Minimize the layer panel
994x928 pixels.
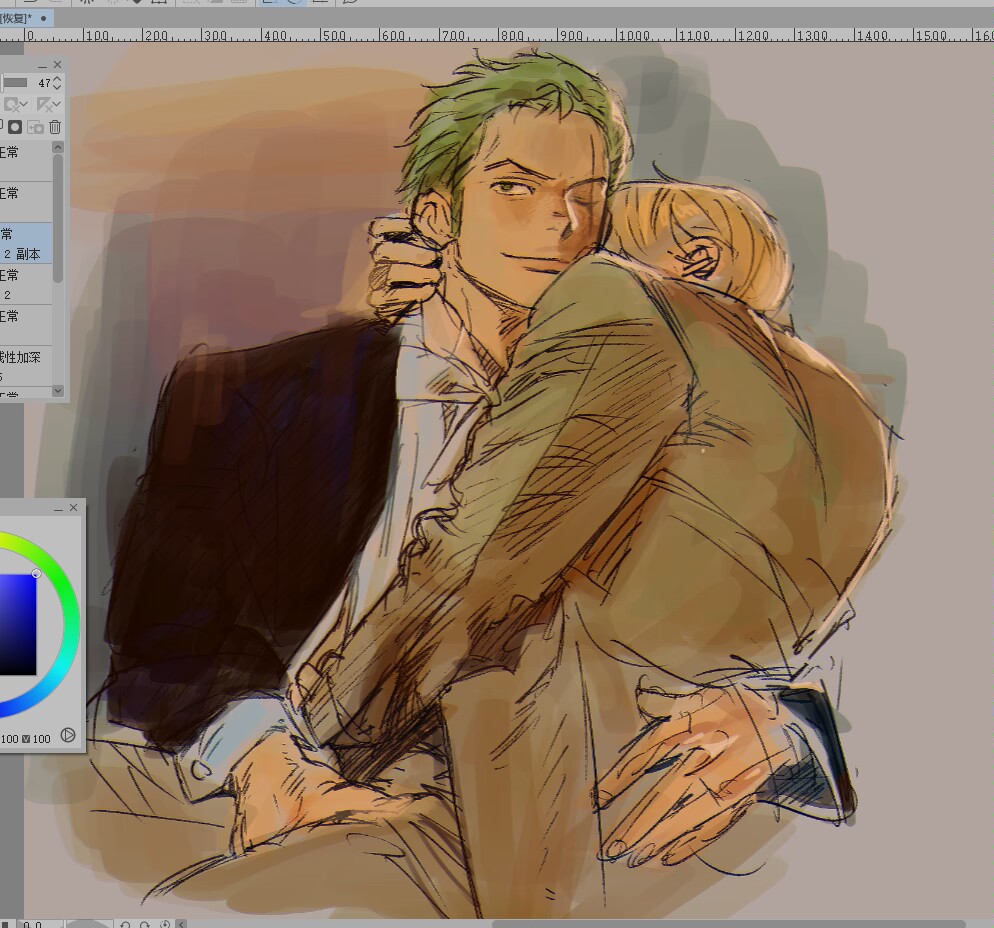(42, 65)
